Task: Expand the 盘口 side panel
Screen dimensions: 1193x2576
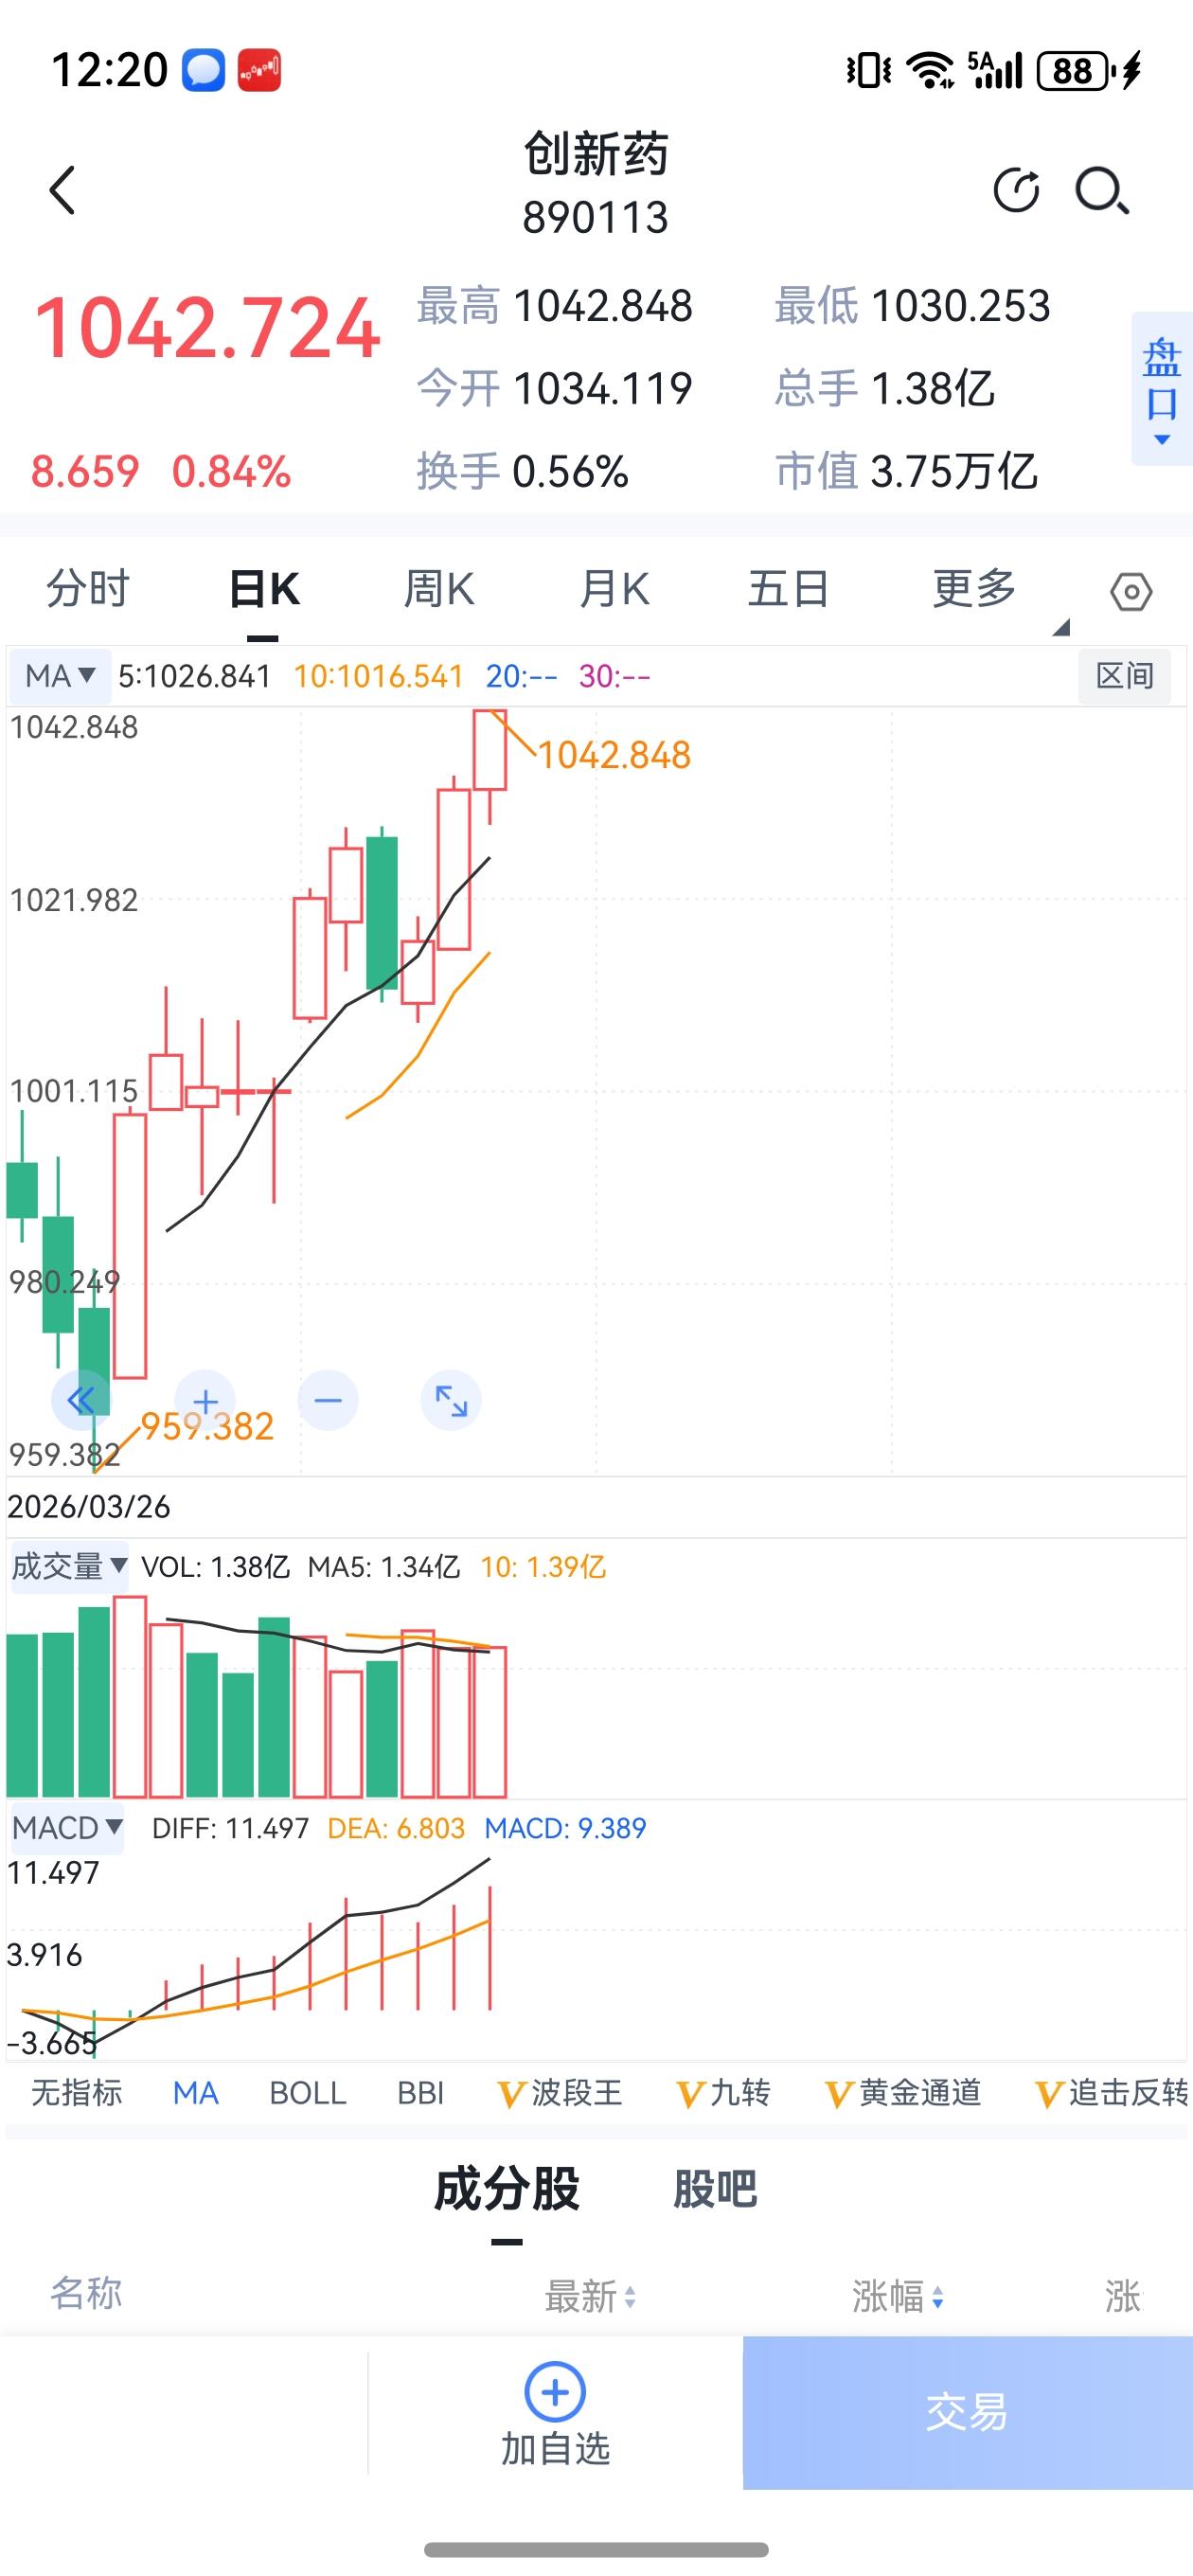Action: [1161, 388]
